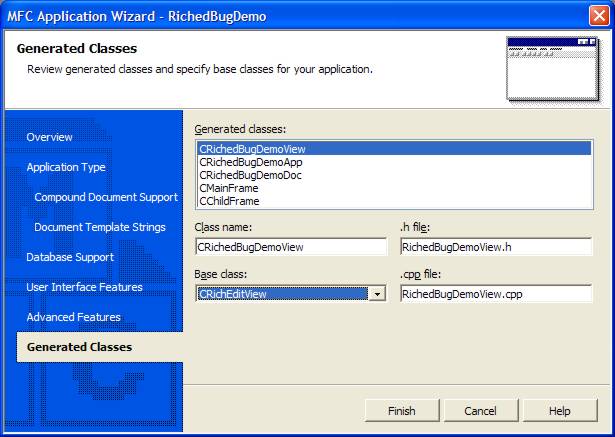Go to User Interface Features page
The image size is (615, 437).
[x=84, y=287]
